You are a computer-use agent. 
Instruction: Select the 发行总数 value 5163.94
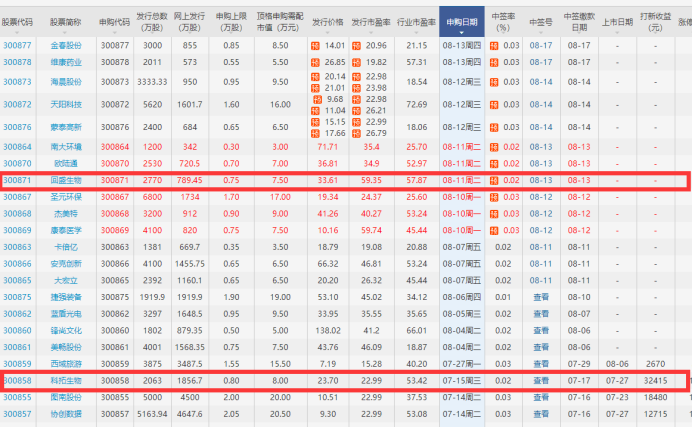pos(152,414)
